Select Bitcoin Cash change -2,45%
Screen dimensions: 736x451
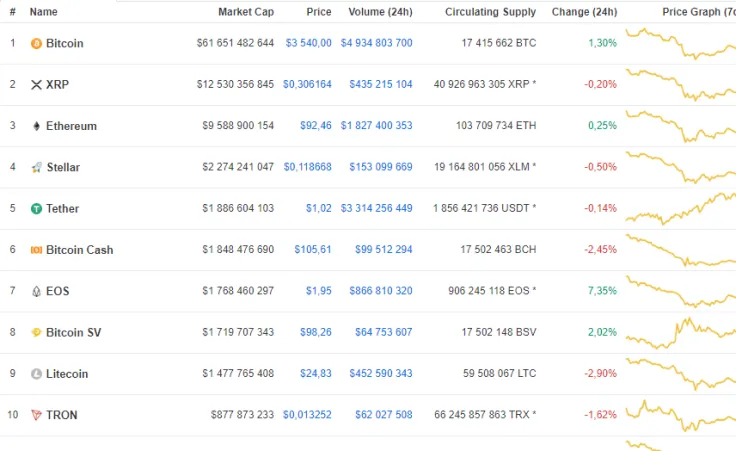tap(600, 250)
